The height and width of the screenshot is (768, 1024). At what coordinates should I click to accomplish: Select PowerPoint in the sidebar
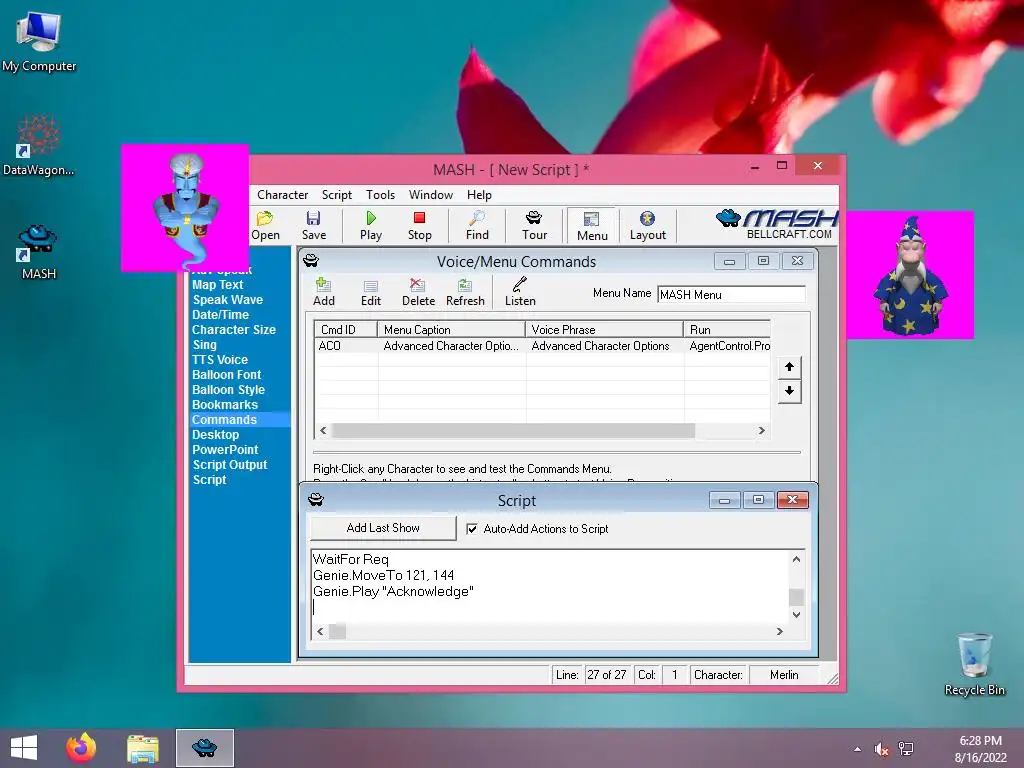click(x=225, y=450)
